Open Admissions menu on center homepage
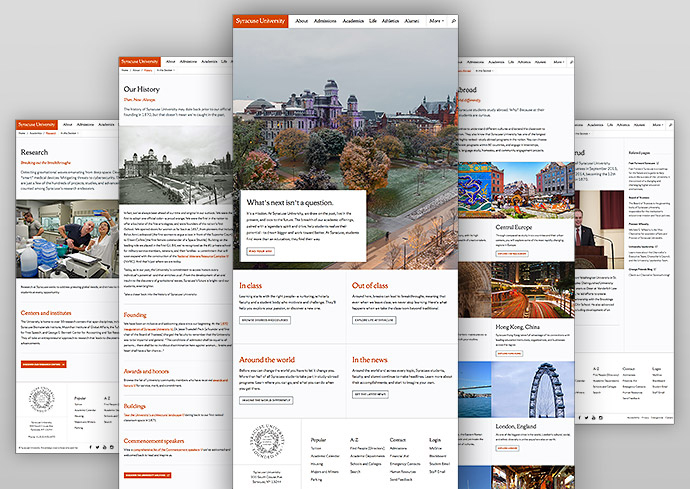Screen dimensions: 690x489 click(x=325, y=21)
